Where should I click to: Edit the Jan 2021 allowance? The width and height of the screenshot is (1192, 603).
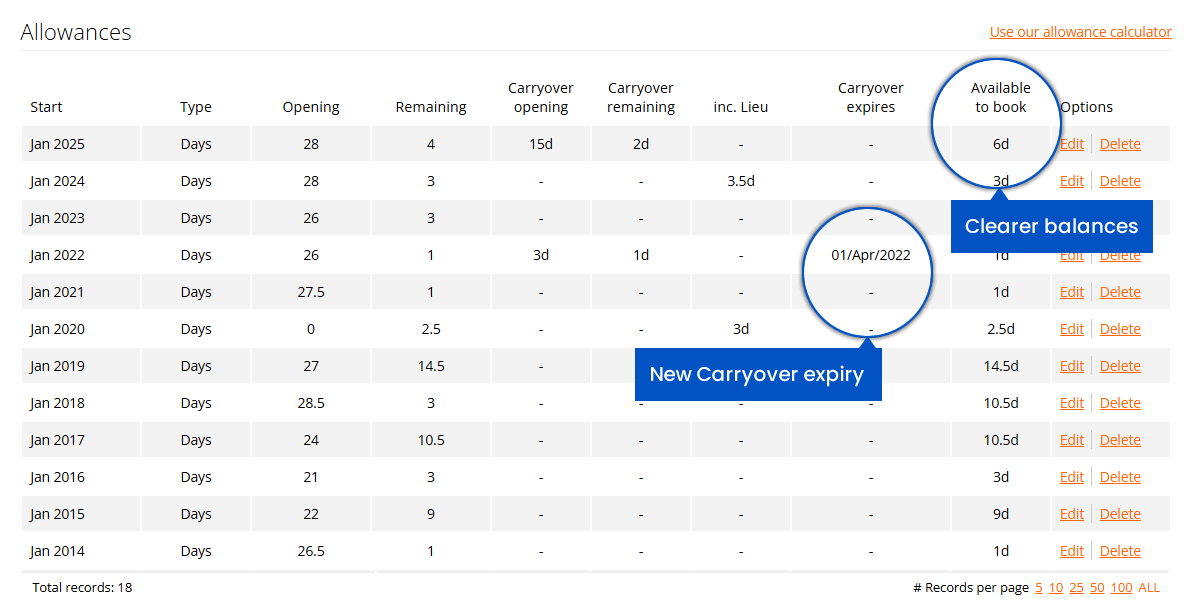click(x=1071, y=291)
